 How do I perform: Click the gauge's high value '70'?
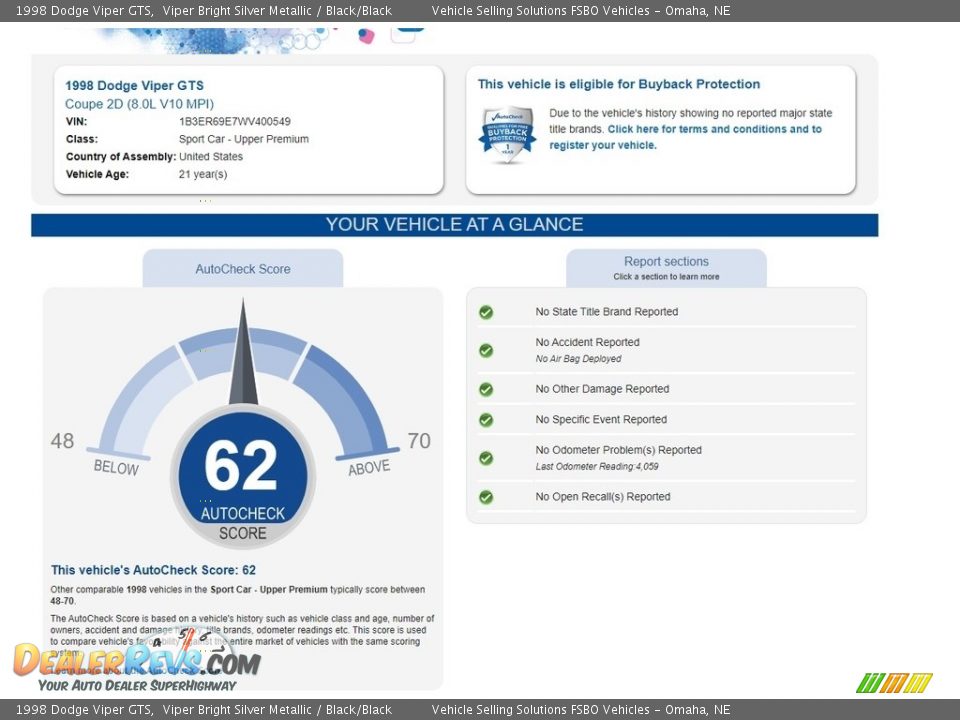[x=419, y=441]
